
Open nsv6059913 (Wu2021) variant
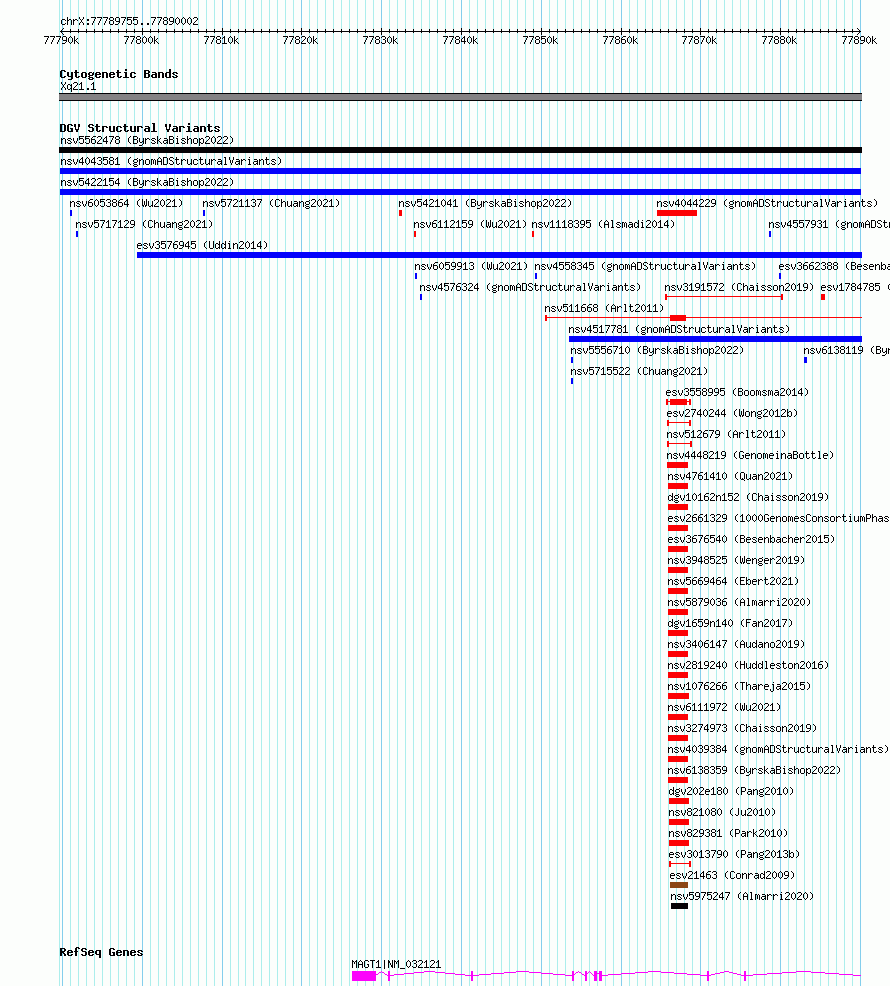coord(471,267)
